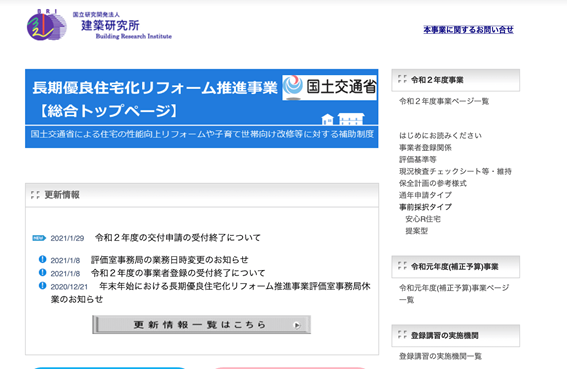Image resolution: width=567 pixels, height=369 pixels.
Task: Click the info icon beside 2020/12/21 entry
Action: pyautogui.click(x=42, y=286)
